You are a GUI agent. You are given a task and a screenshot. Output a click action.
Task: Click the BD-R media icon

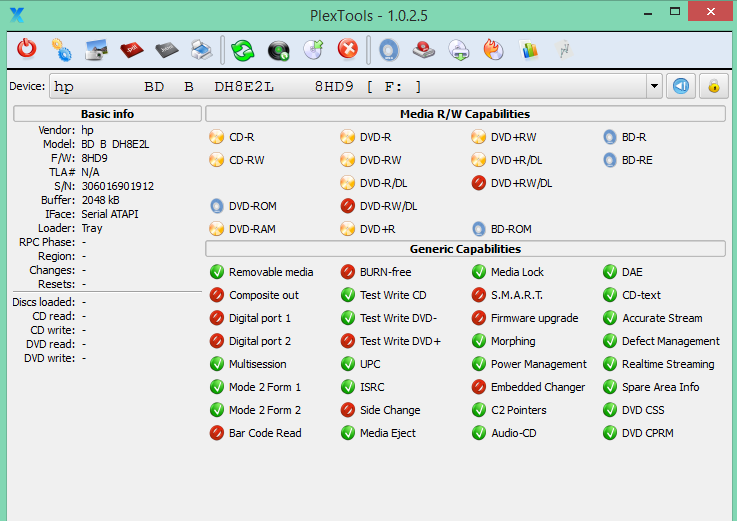610,137
